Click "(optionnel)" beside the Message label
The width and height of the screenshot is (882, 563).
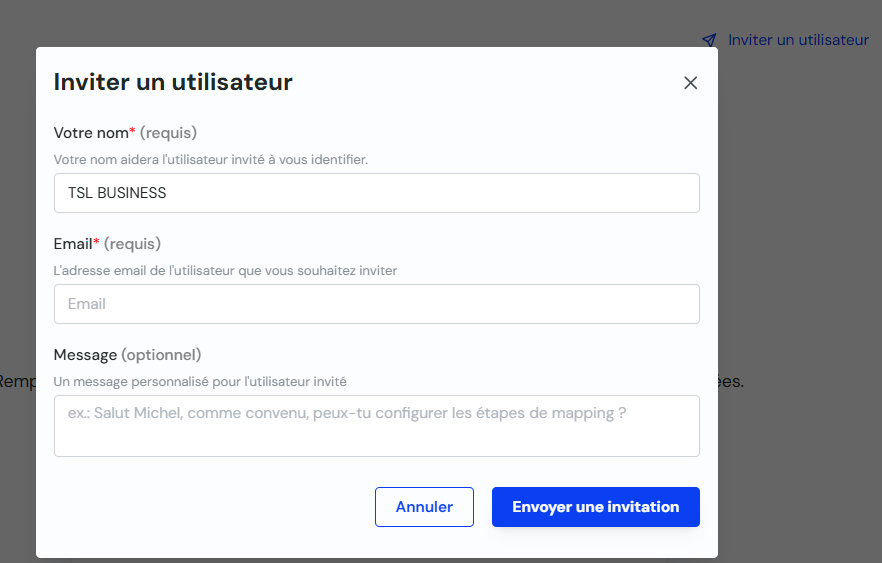click(x=161, y=355)
